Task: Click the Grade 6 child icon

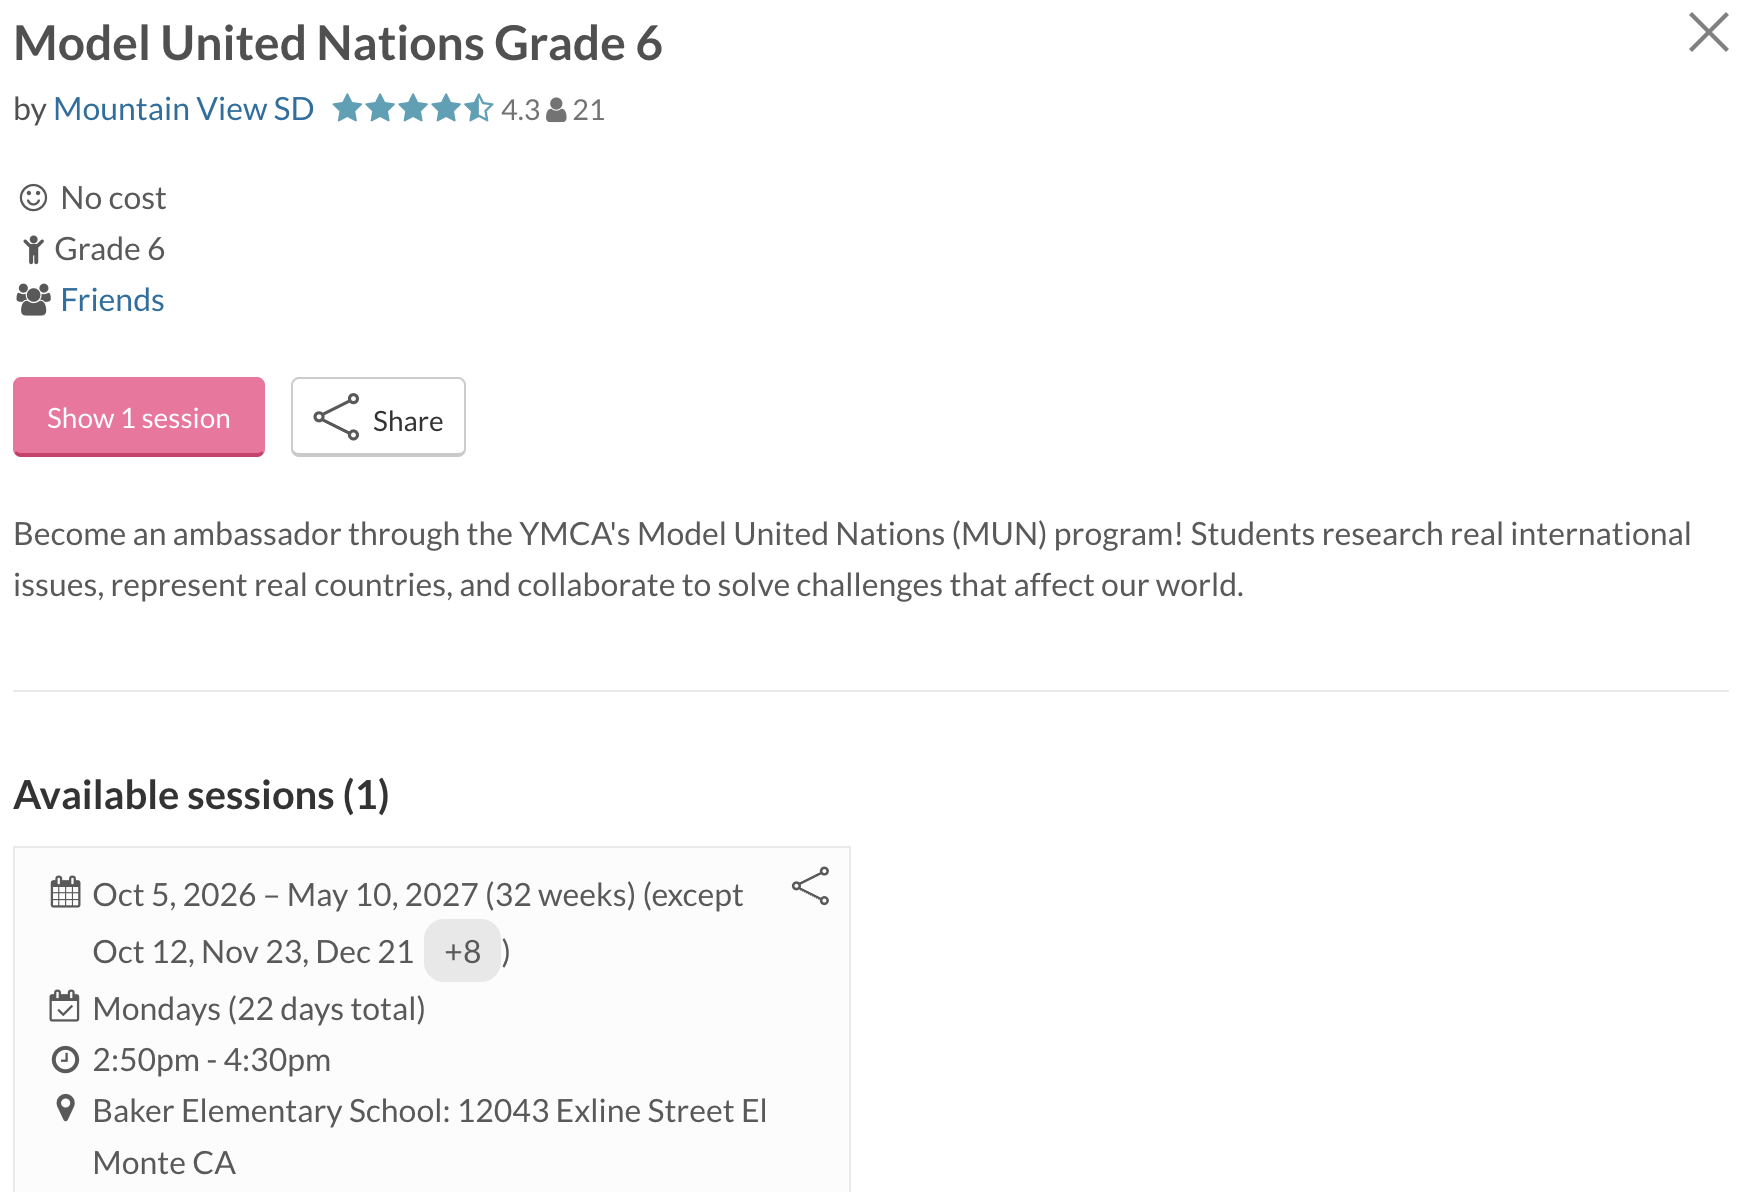Action: pyautogui.click(x=34, y=249)
